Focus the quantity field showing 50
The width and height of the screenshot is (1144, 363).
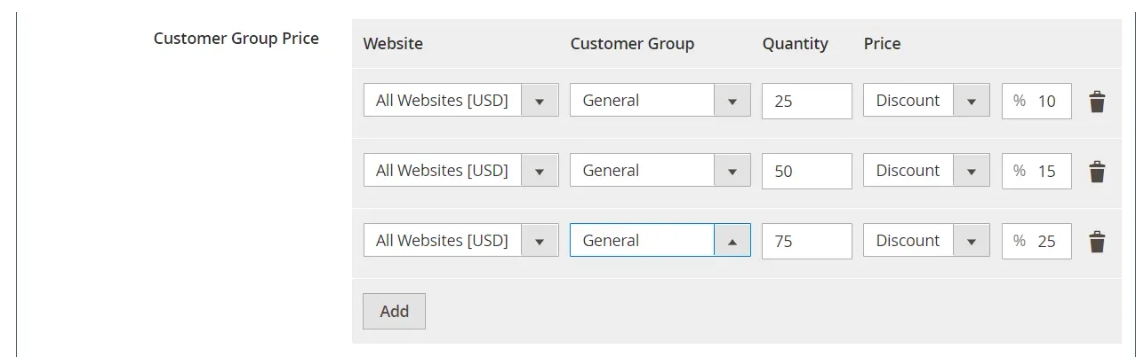coord(807,171)
